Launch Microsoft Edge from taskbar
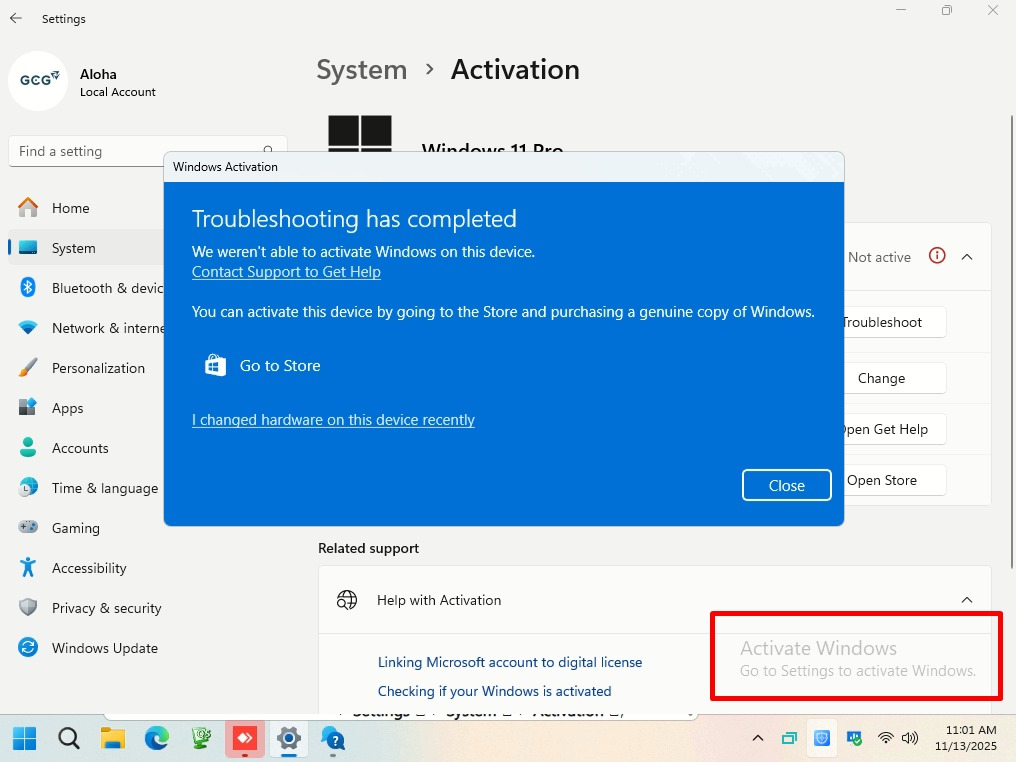The width and height of the screenshot is (1016, 762). (157, 739)
